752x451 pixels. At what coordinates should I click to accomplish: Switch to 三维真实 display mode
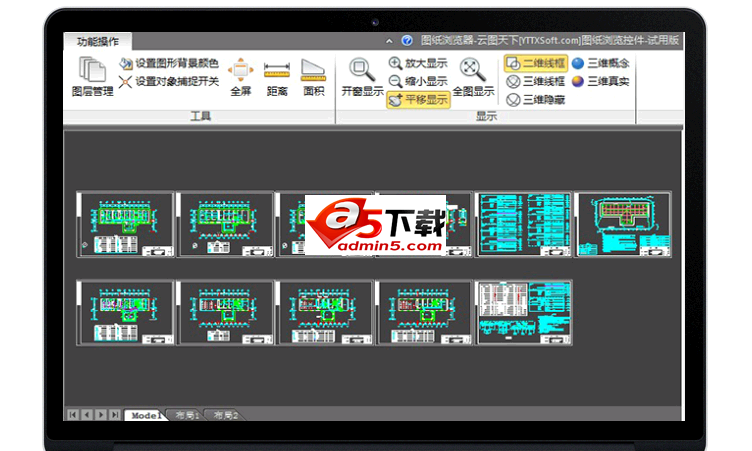point(600,82)
